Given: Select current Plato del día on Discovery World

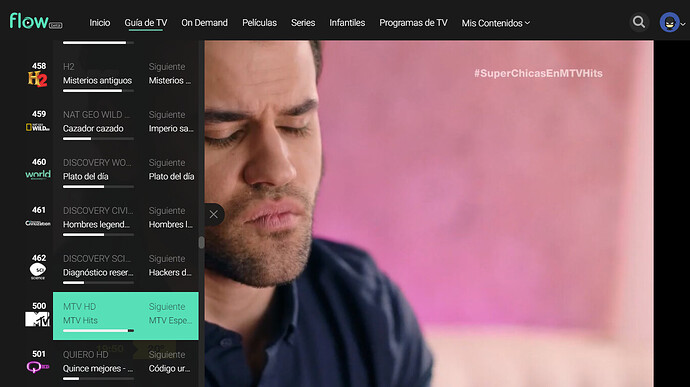Looking at the screenshot, I should tap(85, 177).
